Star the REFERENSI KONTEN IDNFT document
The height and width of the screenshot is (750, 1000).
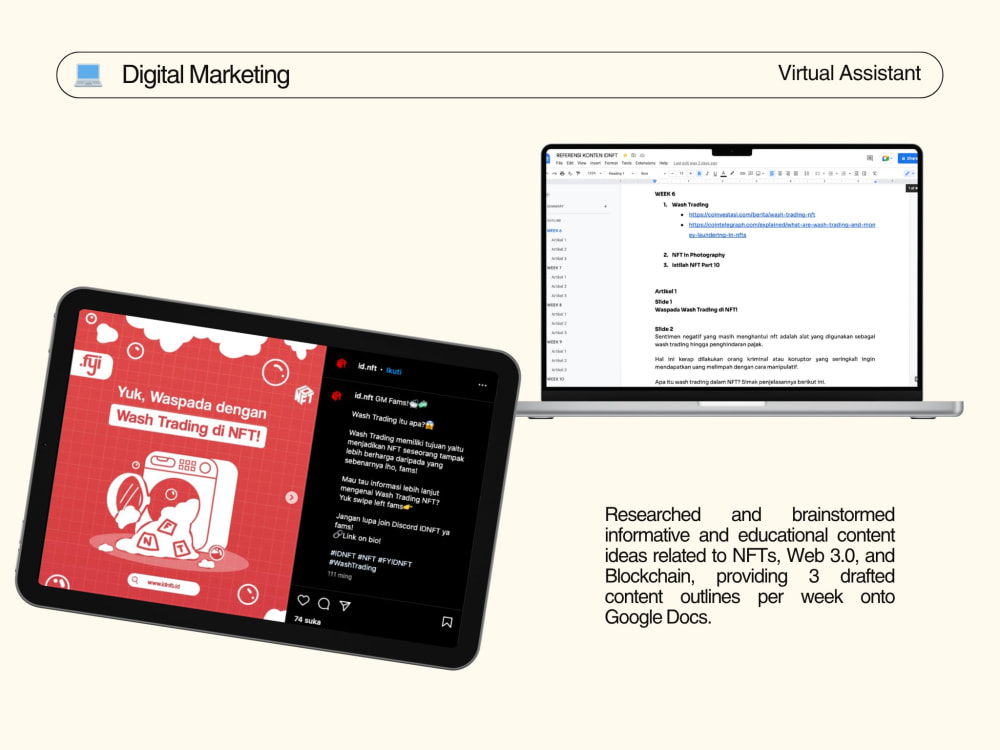point(625,156)
